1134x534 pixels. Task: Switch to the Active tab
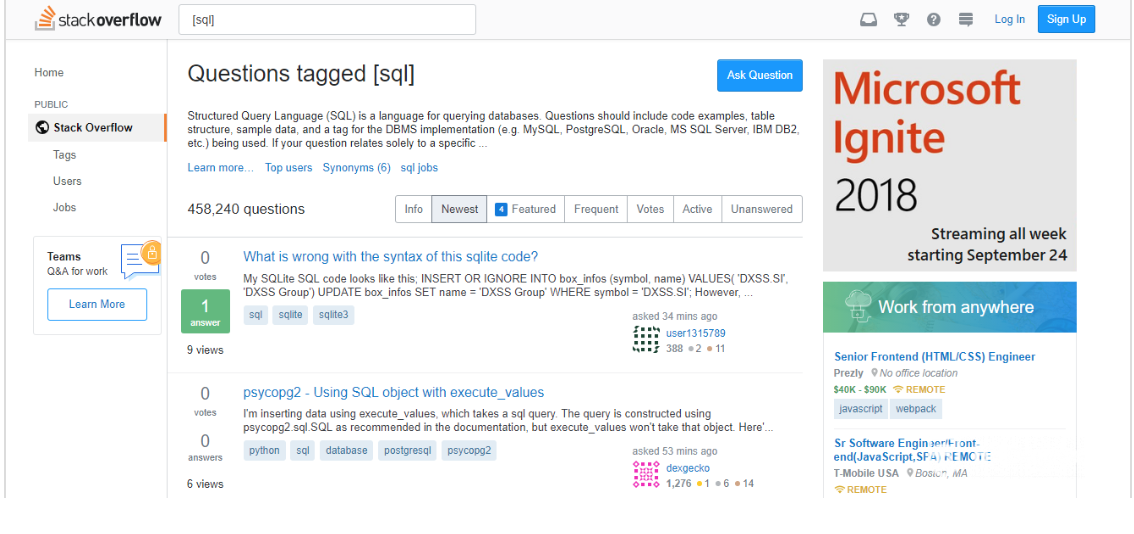tap(697, 209)
